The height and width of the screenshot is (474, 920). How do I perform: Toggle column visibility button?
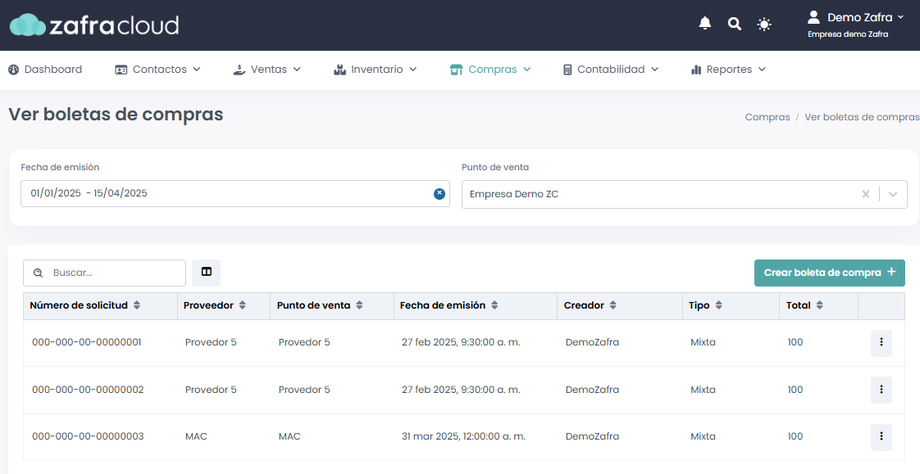pos(206,272)
